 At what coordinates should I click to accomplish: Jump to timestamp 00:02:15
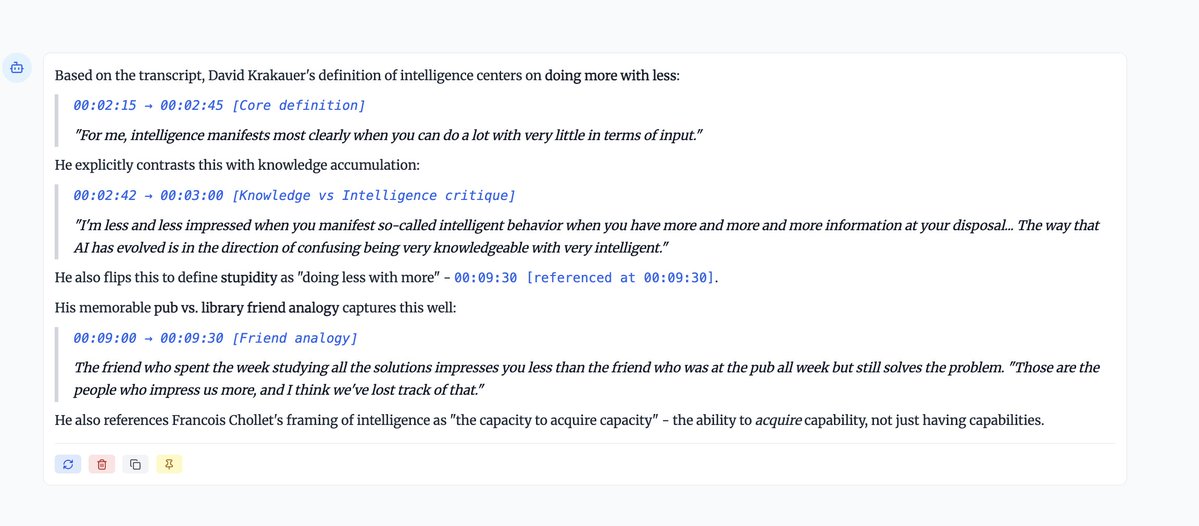[105, 105]
